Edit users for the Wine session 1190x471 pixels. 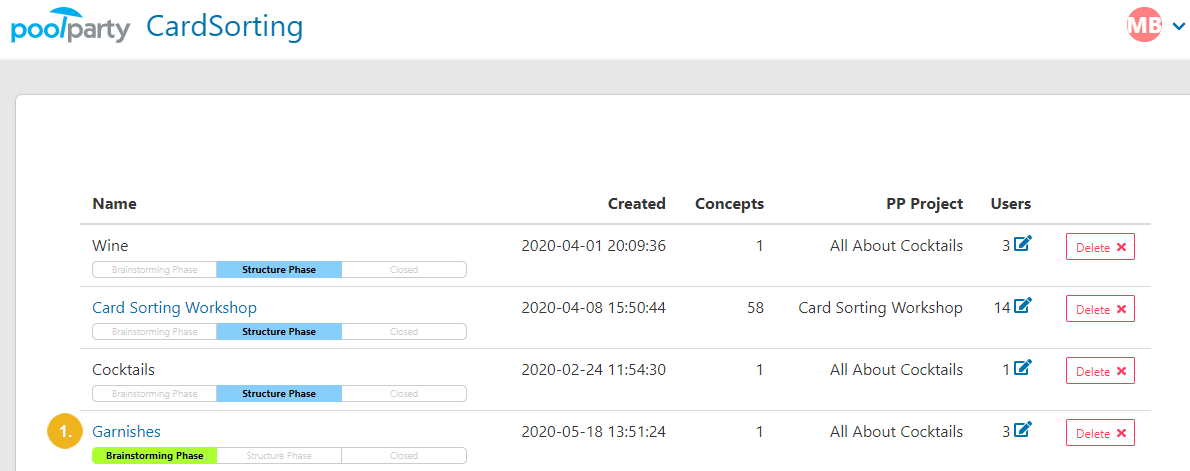coord(1023,244)
